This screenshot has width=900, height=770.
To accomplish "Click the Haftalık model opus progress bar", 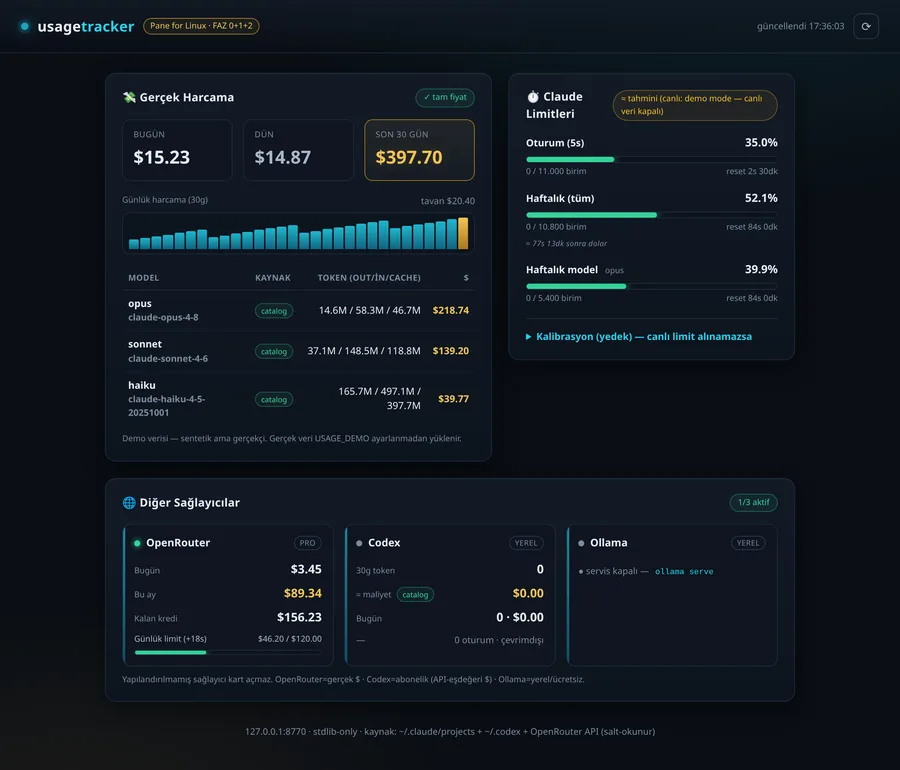I will click(x=651, y=286).
